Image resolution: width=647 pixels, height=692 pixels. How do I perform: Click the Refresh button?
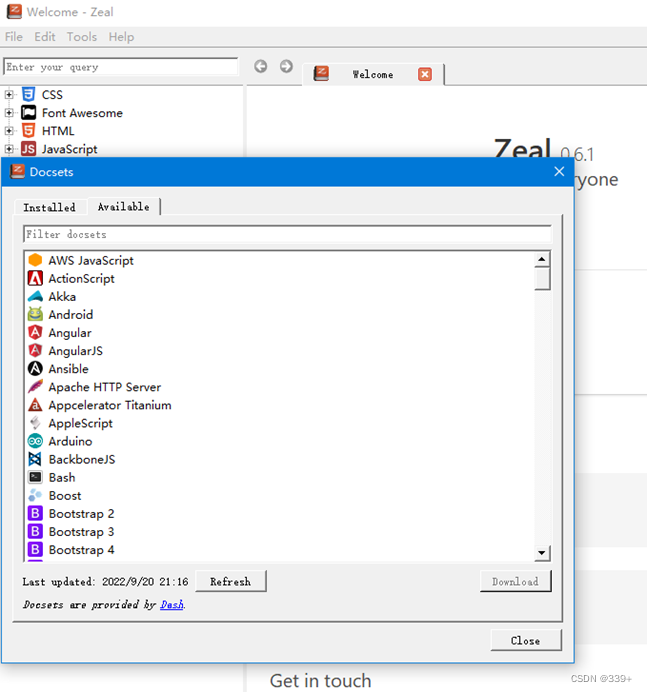pyautogui.click(x=231, y=581)
